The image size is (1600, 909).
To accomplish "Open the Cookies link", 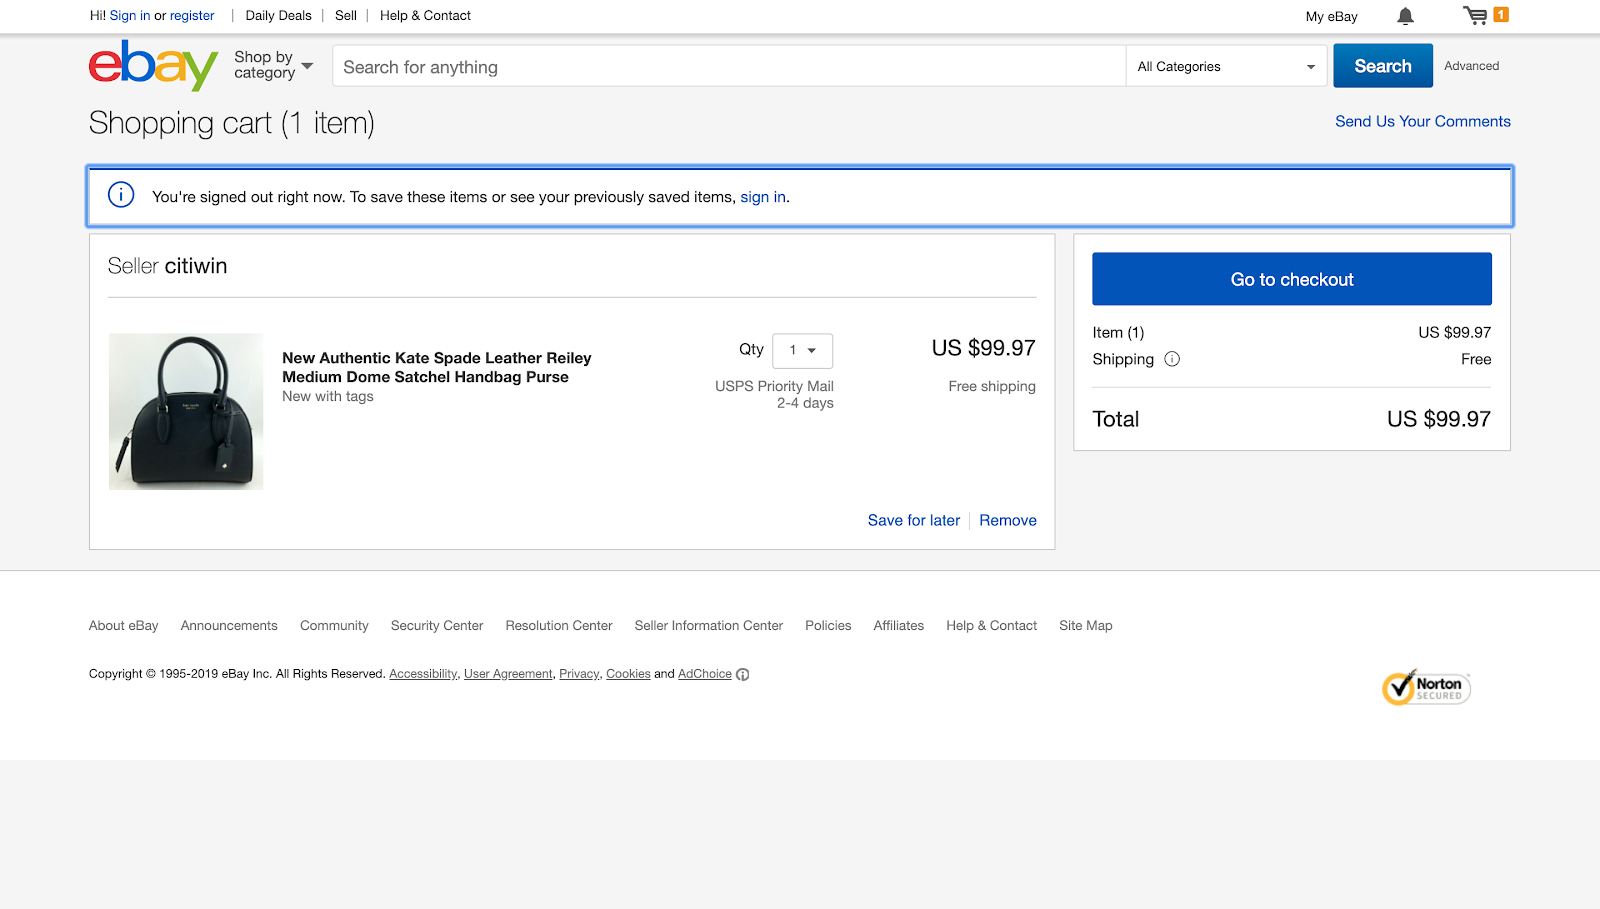I will (628, 674).
